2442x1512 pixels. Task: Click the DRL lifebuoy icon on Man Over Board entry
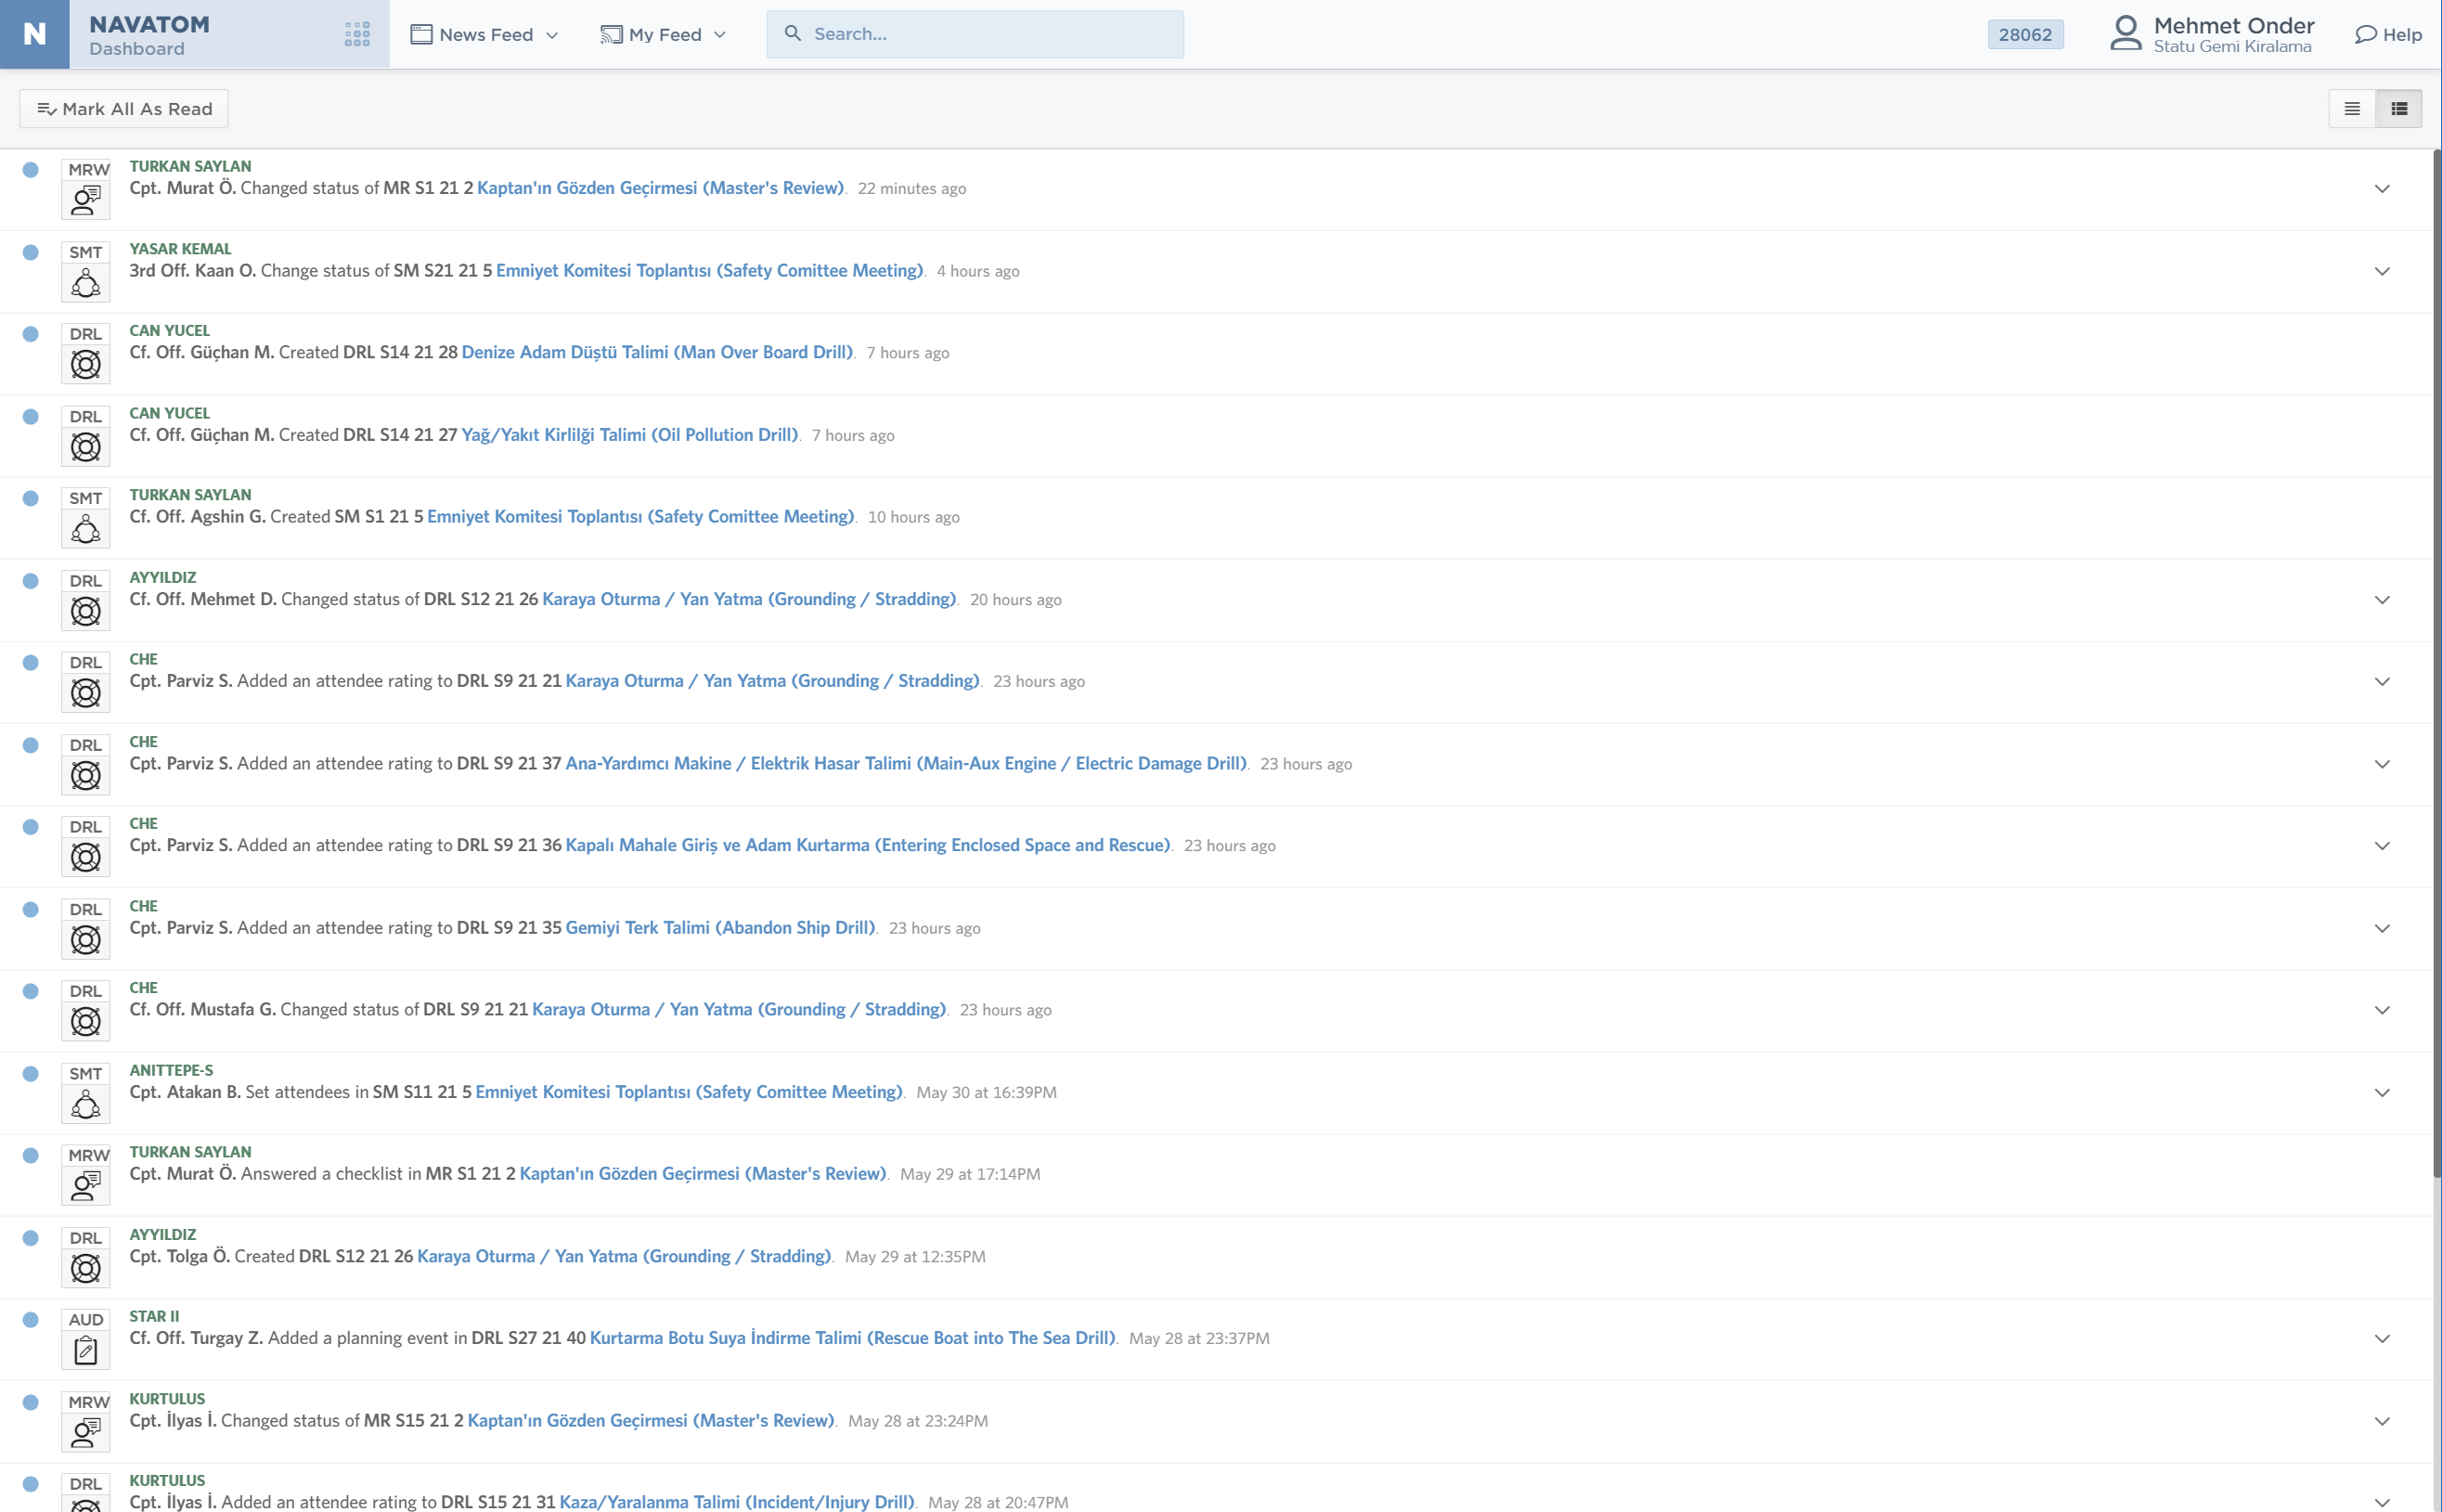[x=86, y=354]
